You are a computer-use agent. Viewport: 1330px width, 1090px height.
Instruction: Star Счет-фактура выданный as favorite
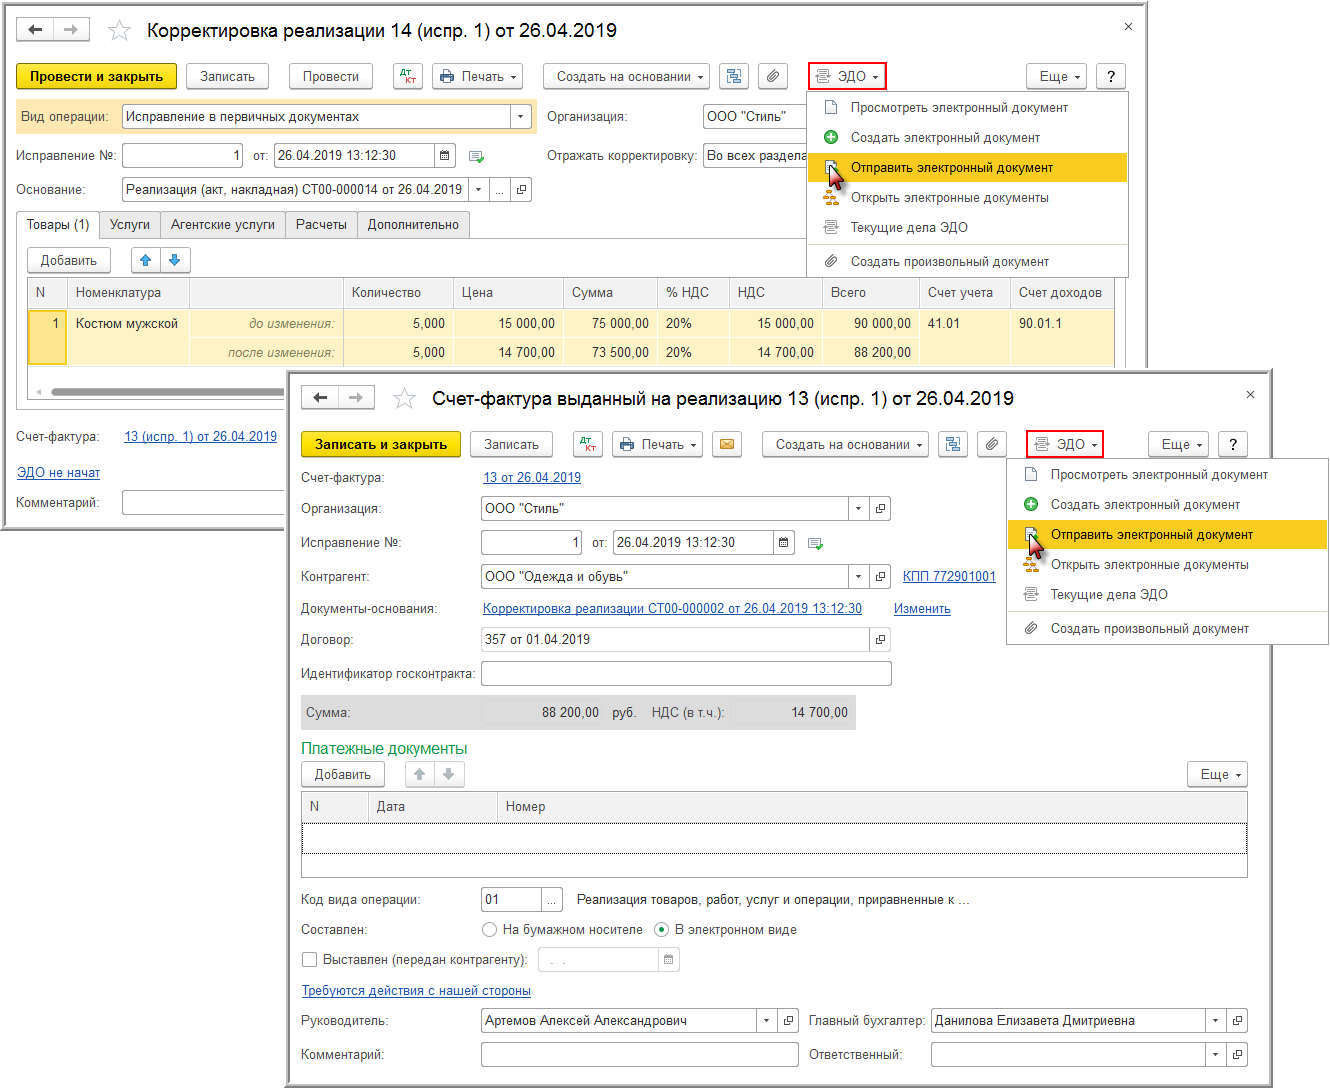click(404, 399)
